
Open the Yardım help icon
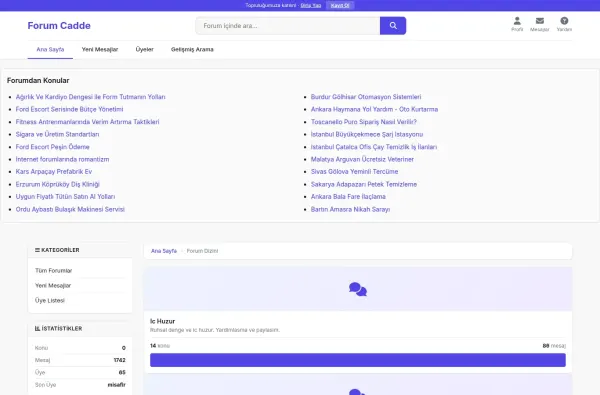(564, 24)
